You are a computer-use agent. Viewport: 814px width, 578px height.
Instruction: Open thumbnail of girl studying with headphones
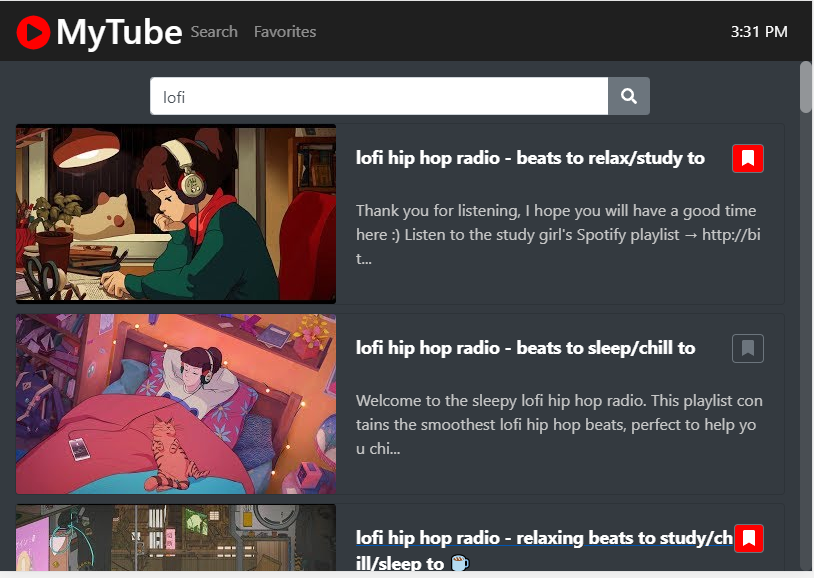176,213
